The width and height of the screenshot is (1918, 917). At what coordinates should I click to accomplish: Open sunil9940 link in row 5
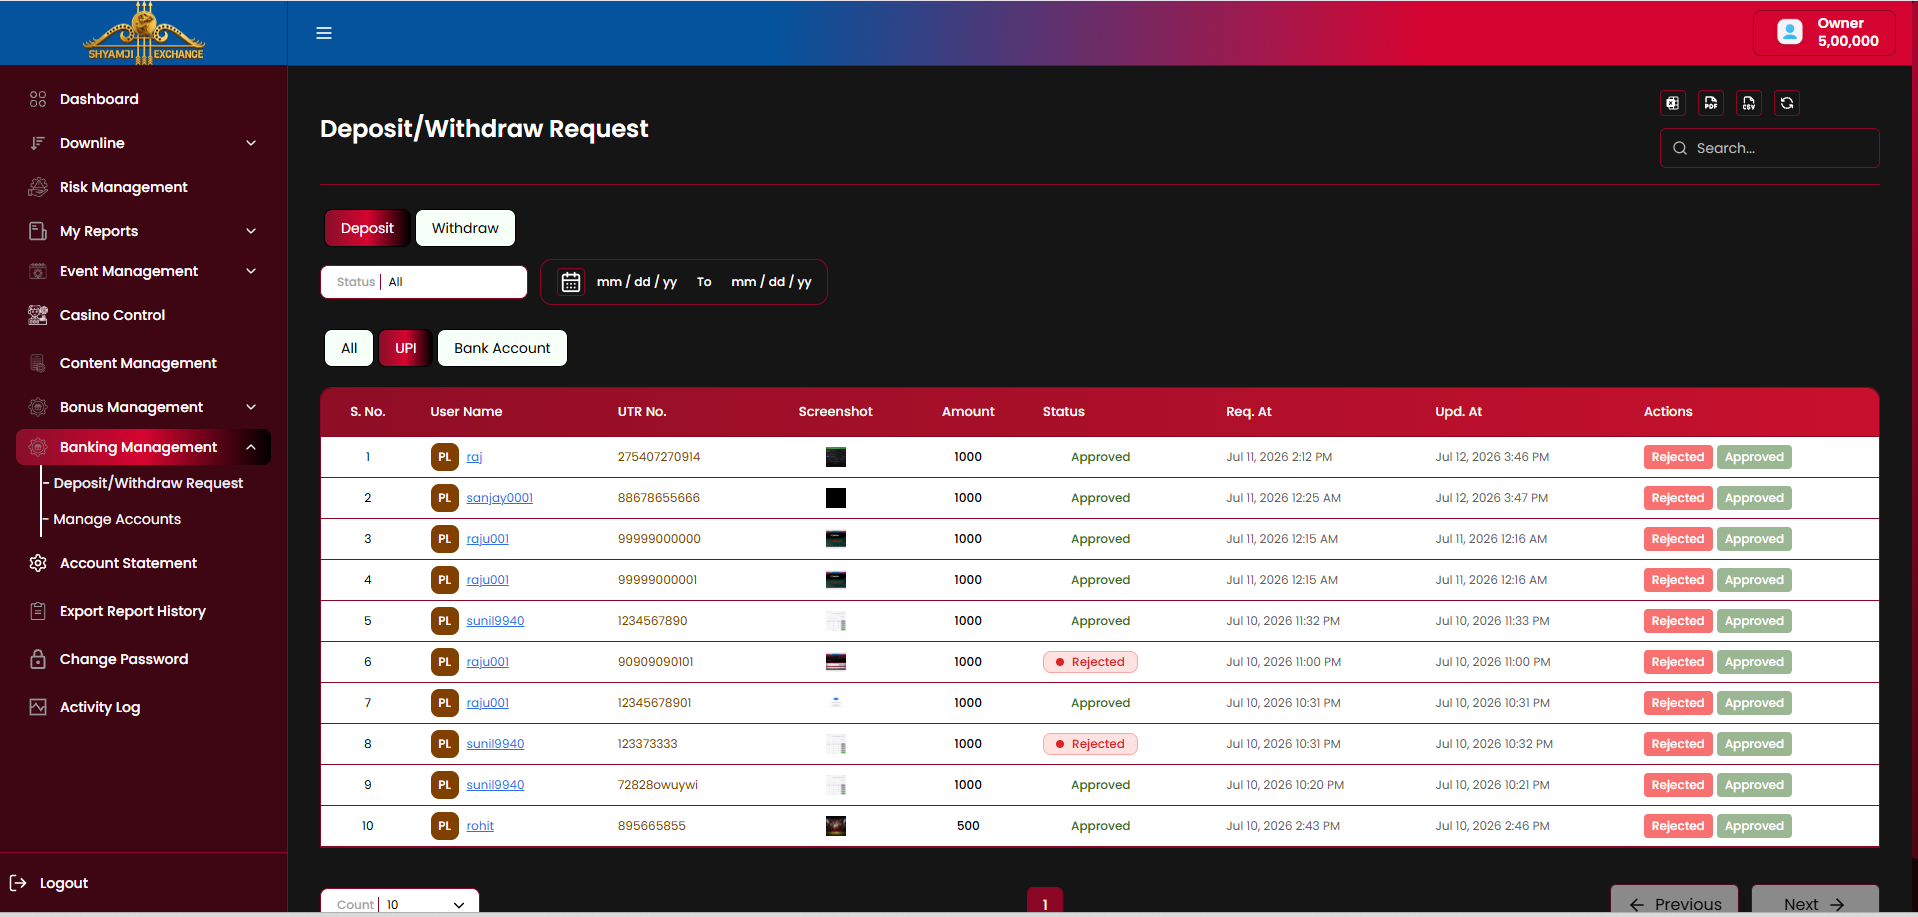[x=495, y=621]
